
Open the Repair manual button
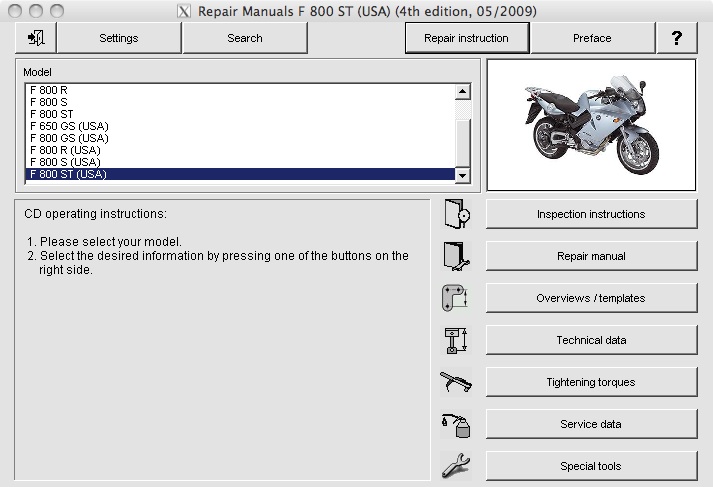click(x=591, y=256)
